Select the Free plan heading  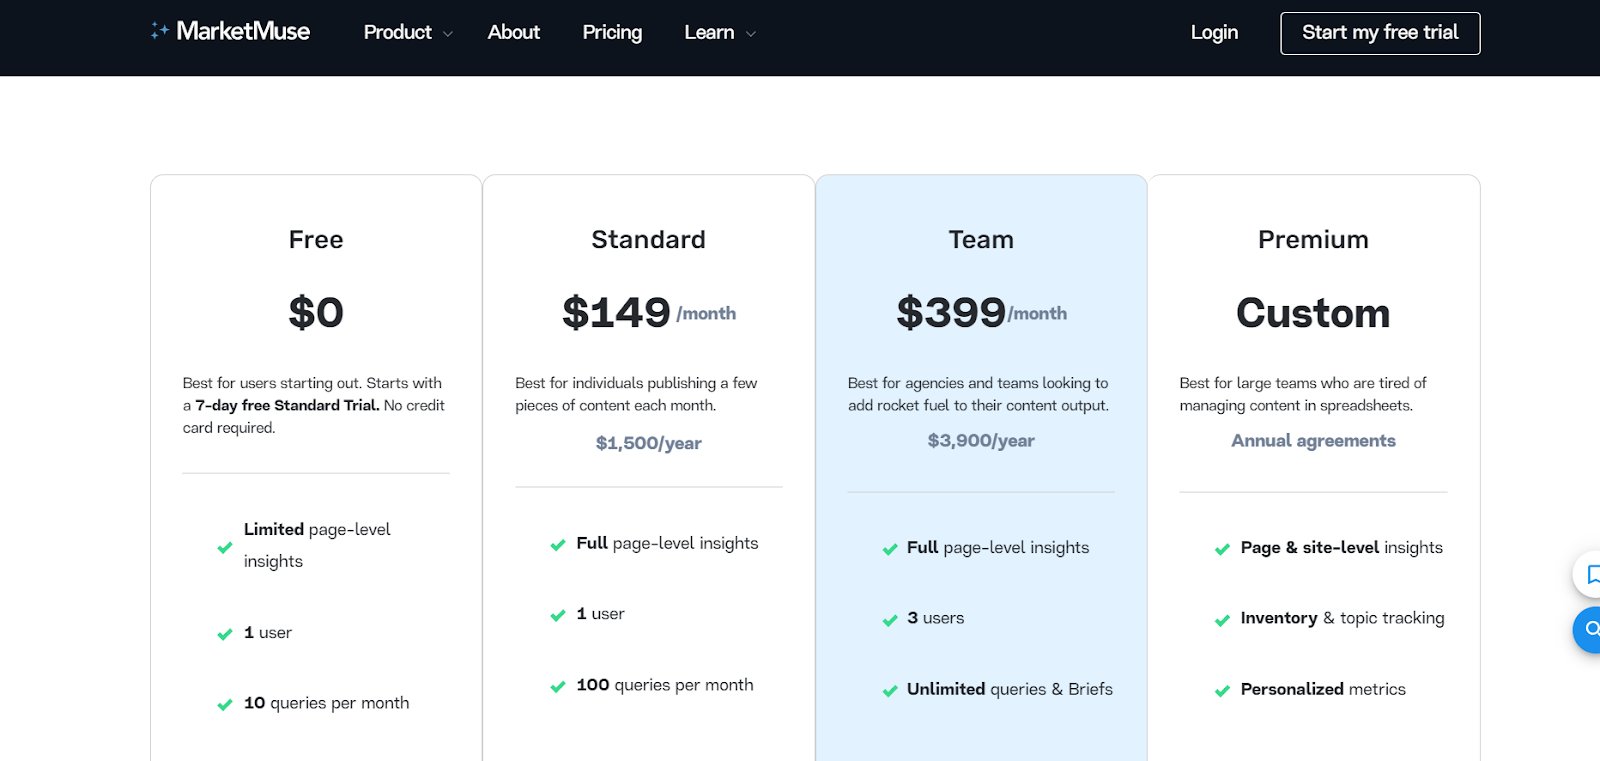316,240
